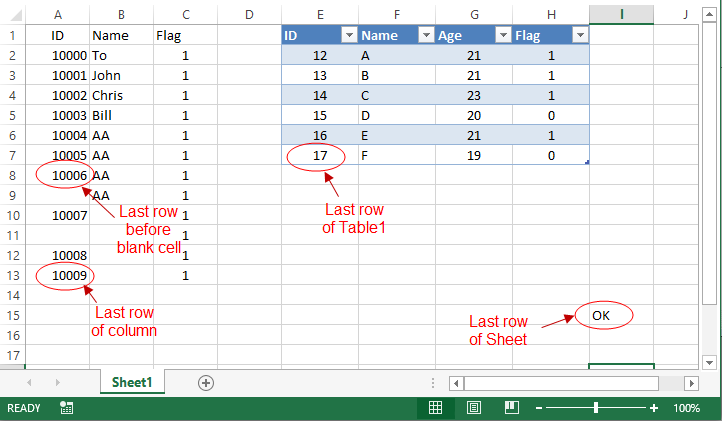
Task: Open the Age column filter dropdown
Action: pos(503,35)
